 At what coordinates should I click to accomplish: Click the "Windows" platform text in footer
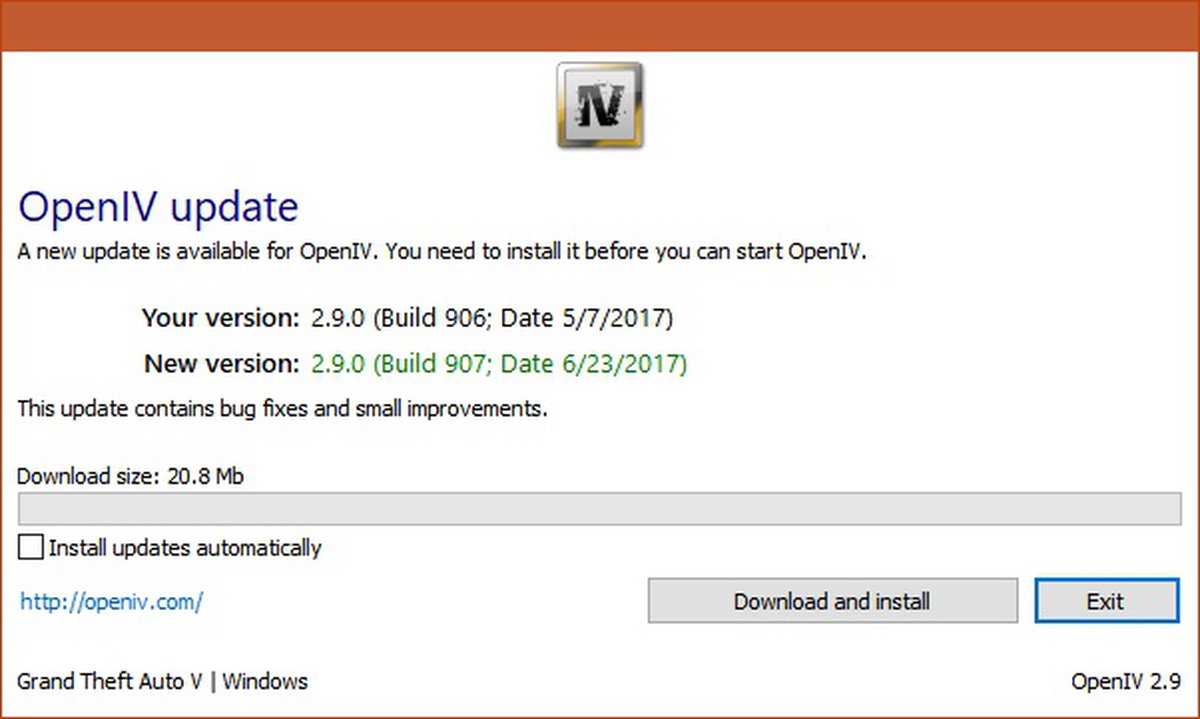click(265, 682)
